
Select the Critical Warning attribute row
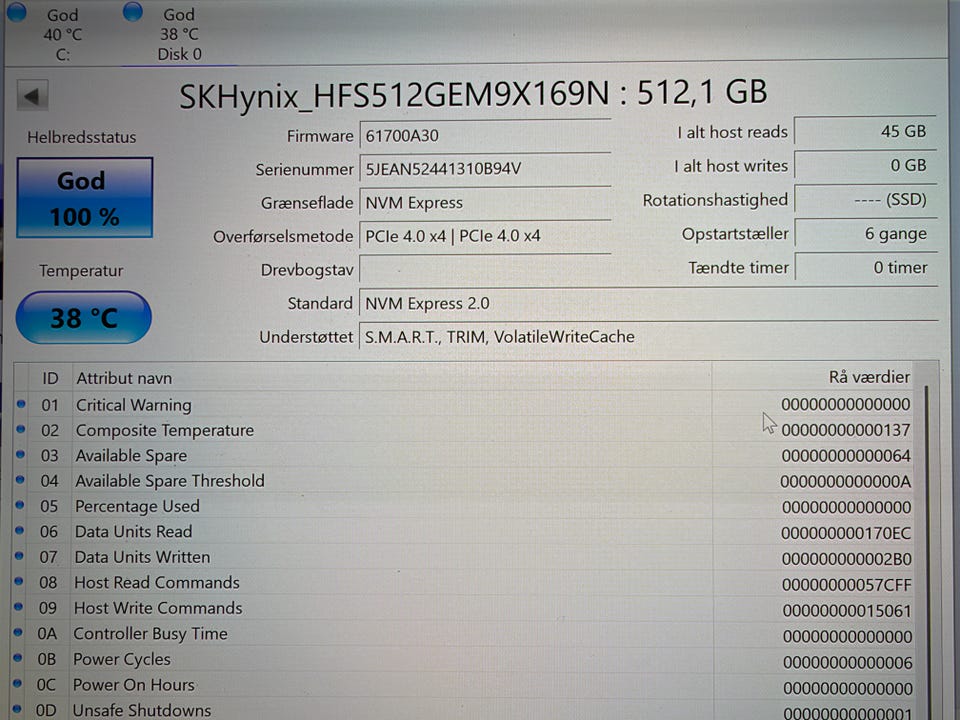point(465,405)
